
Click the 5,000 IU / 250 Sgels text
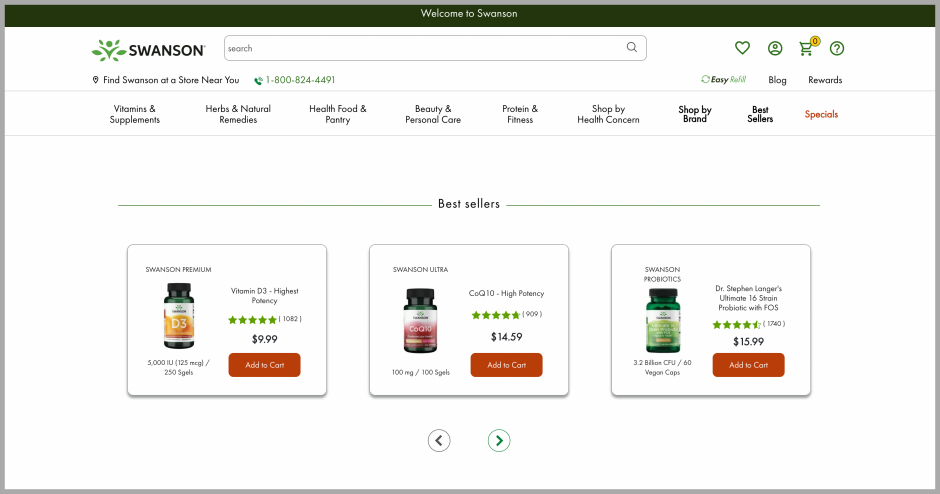click(x=179, y=368)
